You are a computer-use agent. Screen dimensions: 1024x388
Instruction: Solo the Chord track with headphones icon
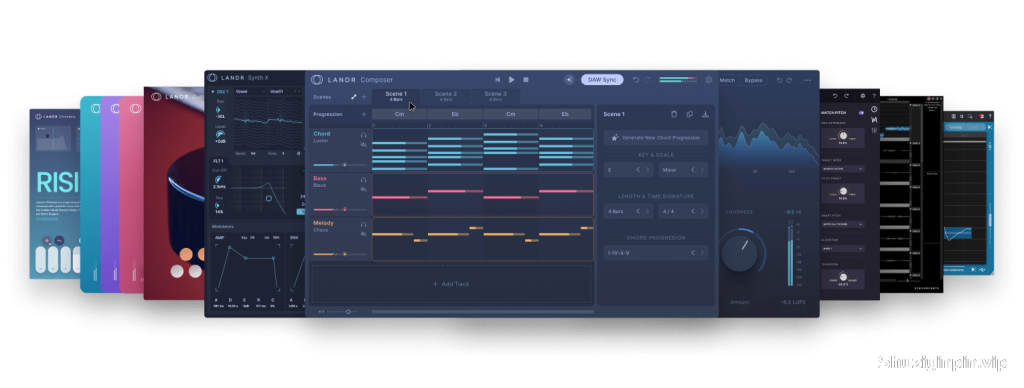364,135
